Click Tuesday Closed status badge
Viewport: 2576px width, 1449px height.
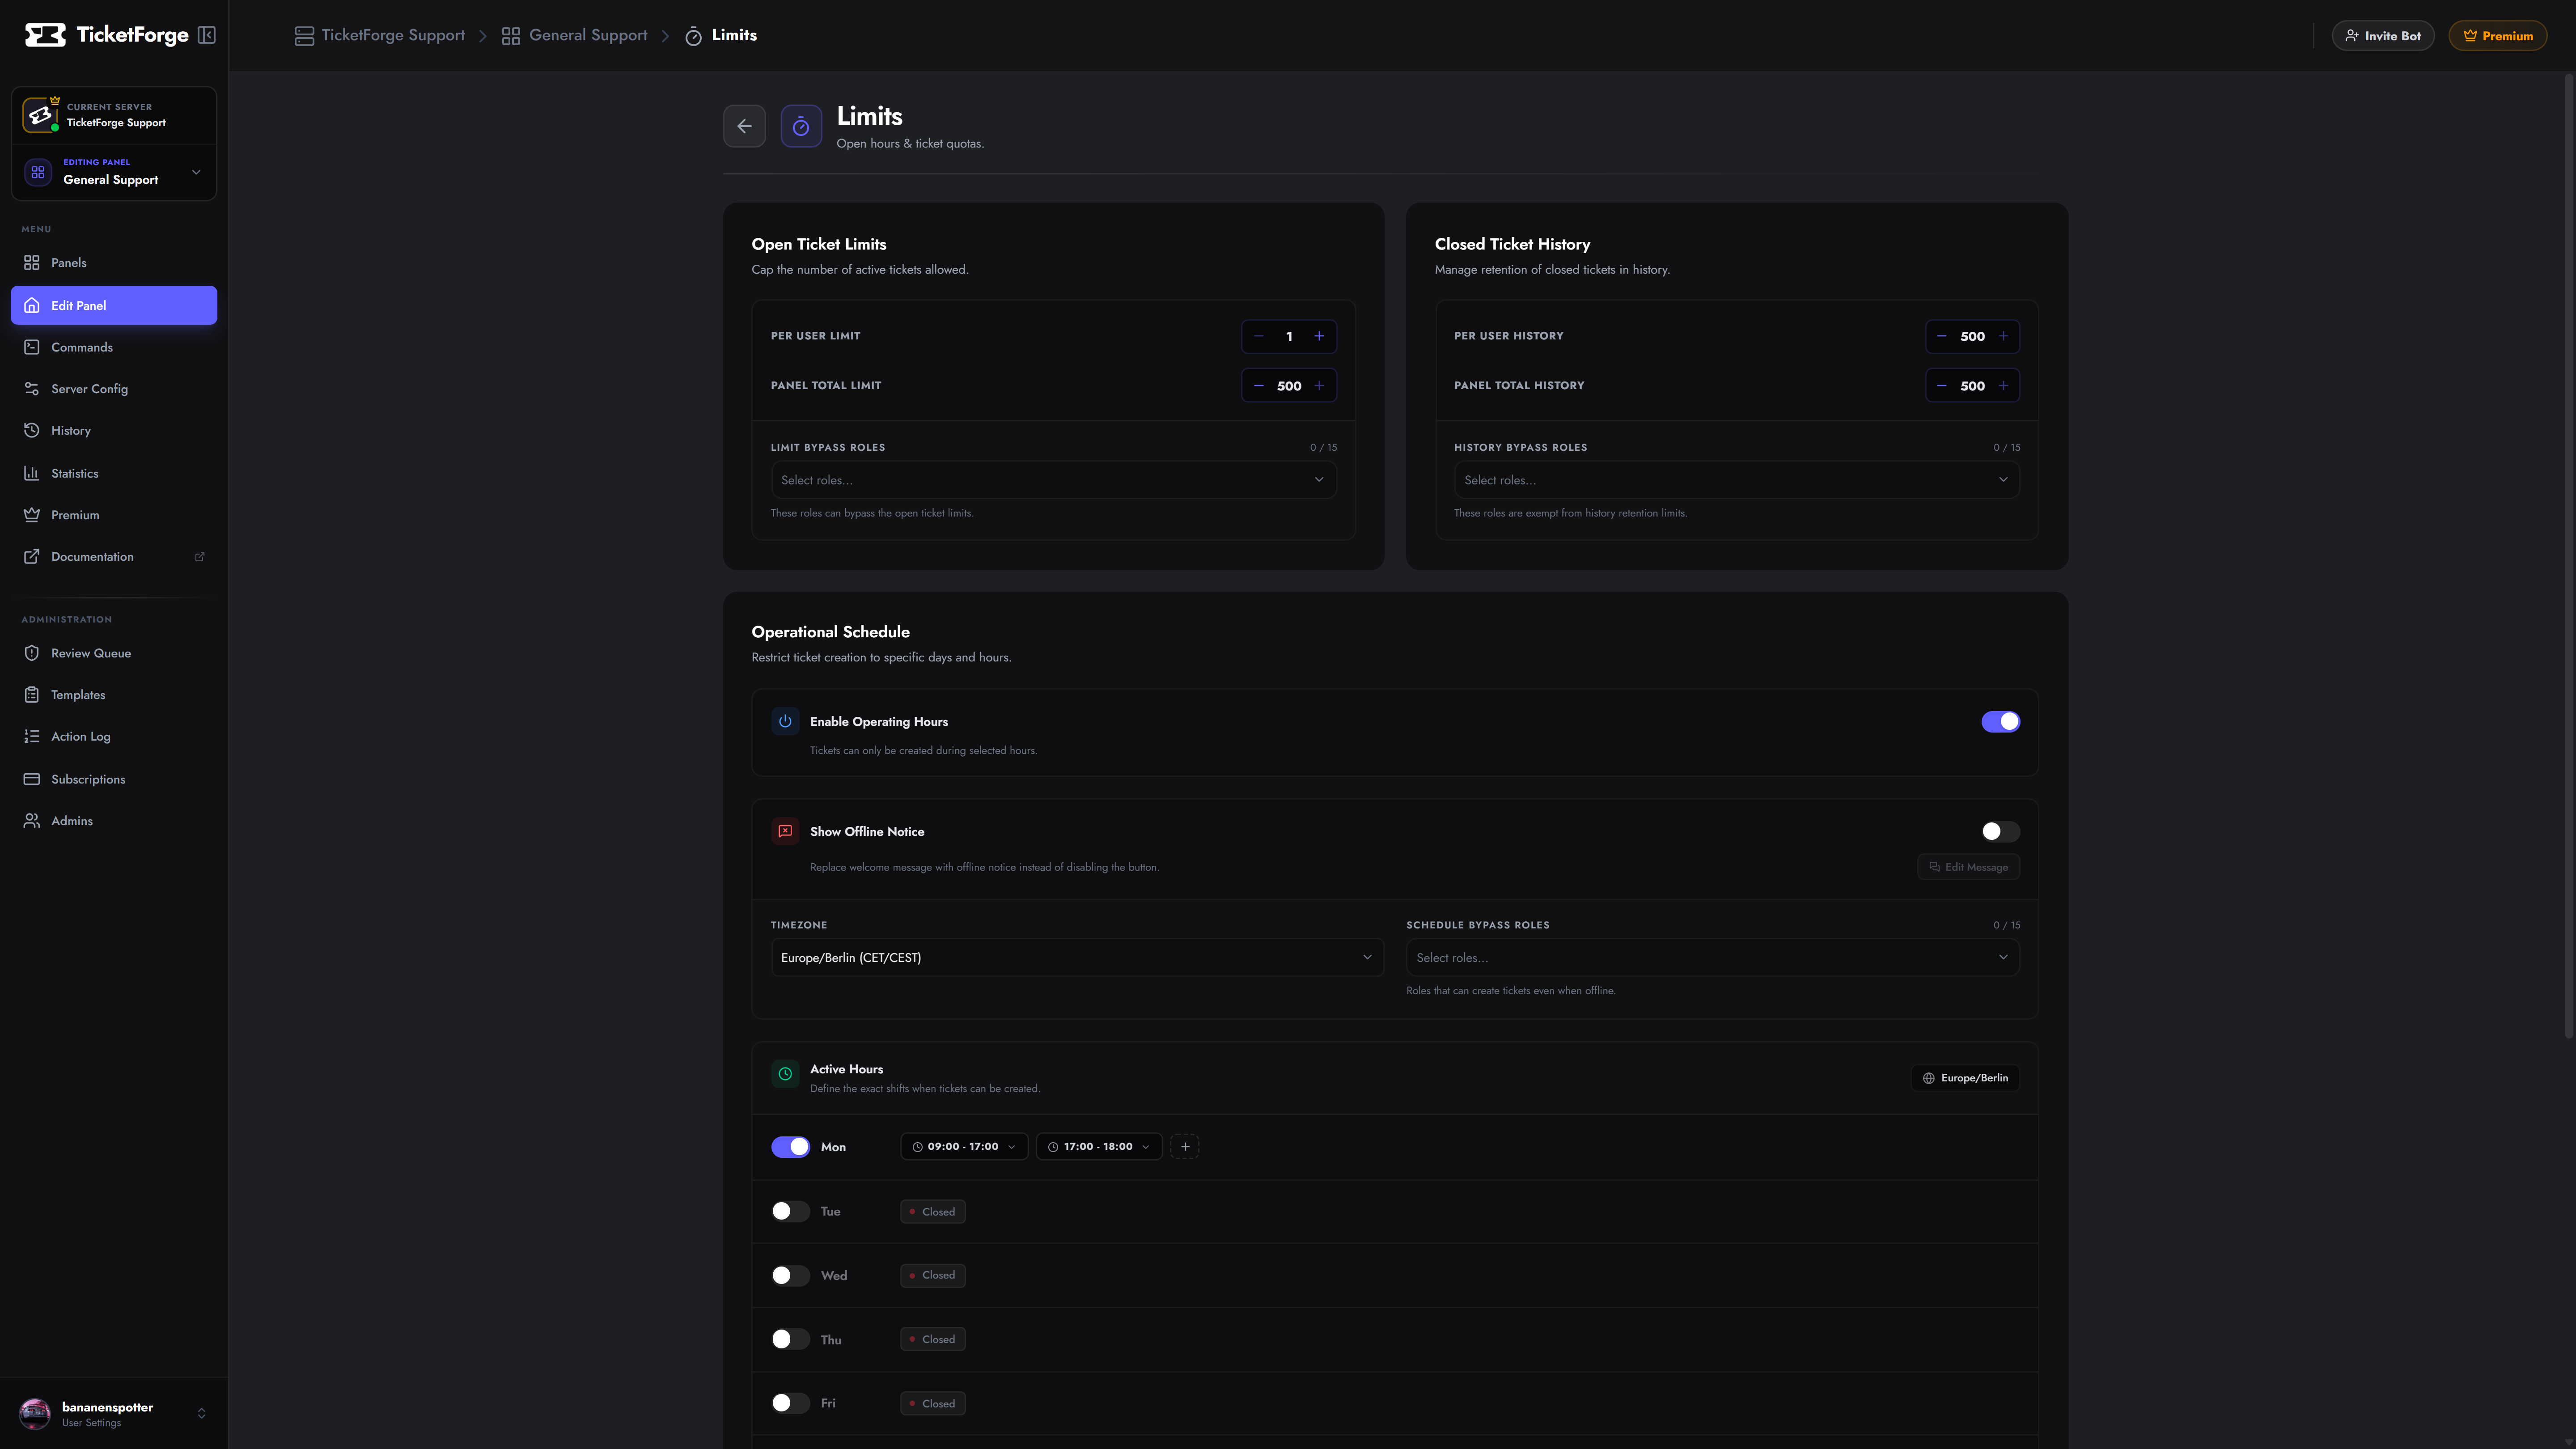coord(933,1212)
